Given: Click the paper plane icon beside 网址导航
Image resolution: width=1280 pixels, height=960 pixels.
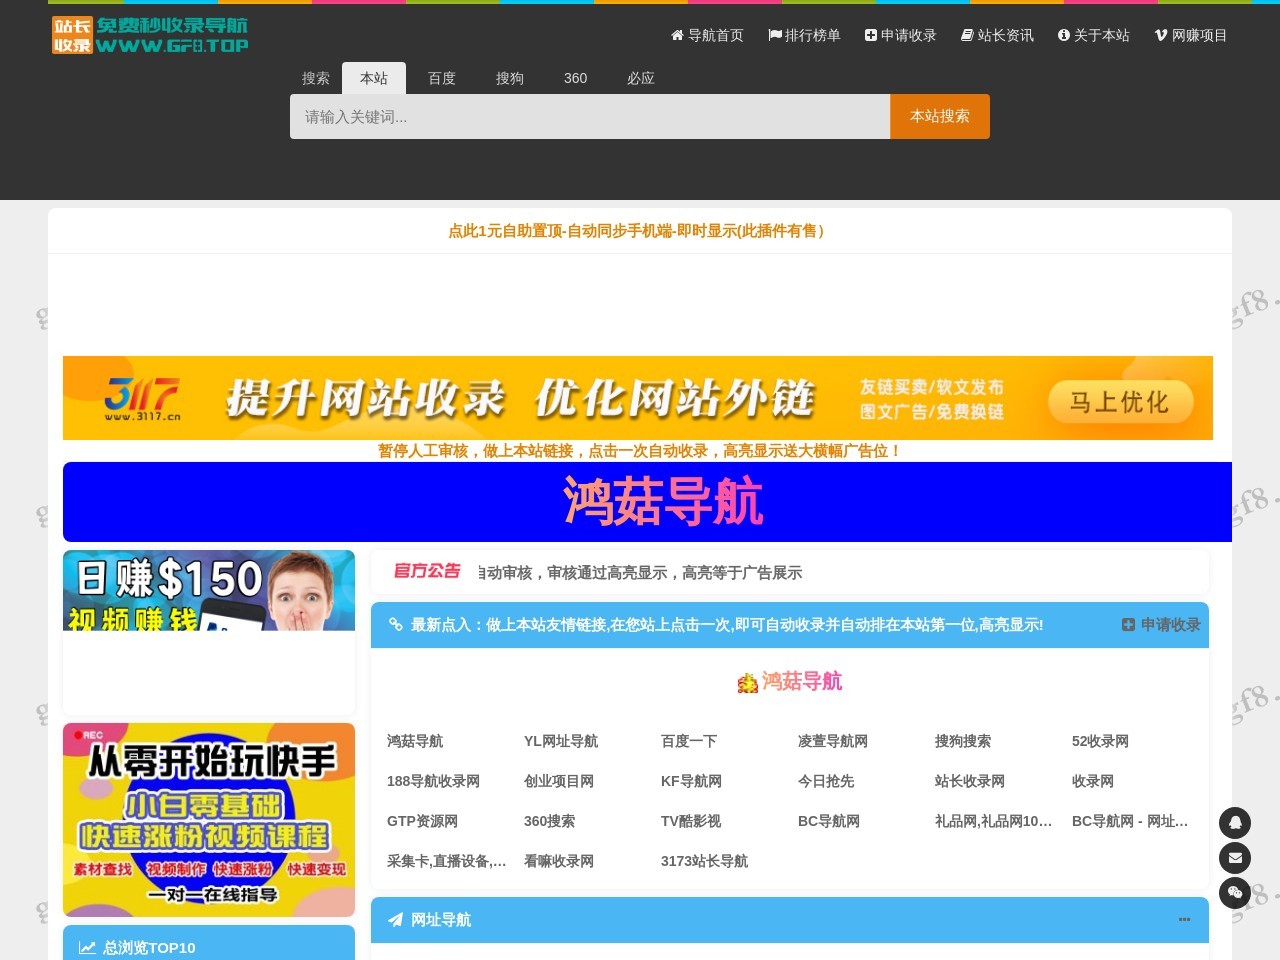Looking at the screenshot, I should 395,920.
